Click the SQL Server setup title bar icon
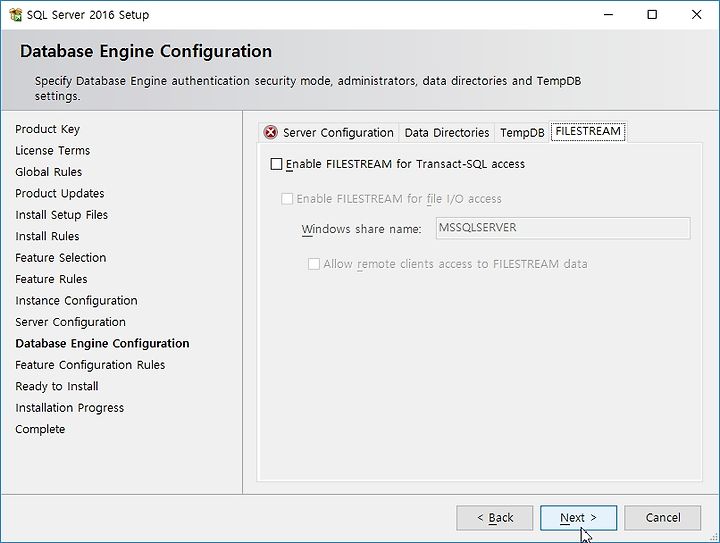720x543 pixels. click(16, 15)
